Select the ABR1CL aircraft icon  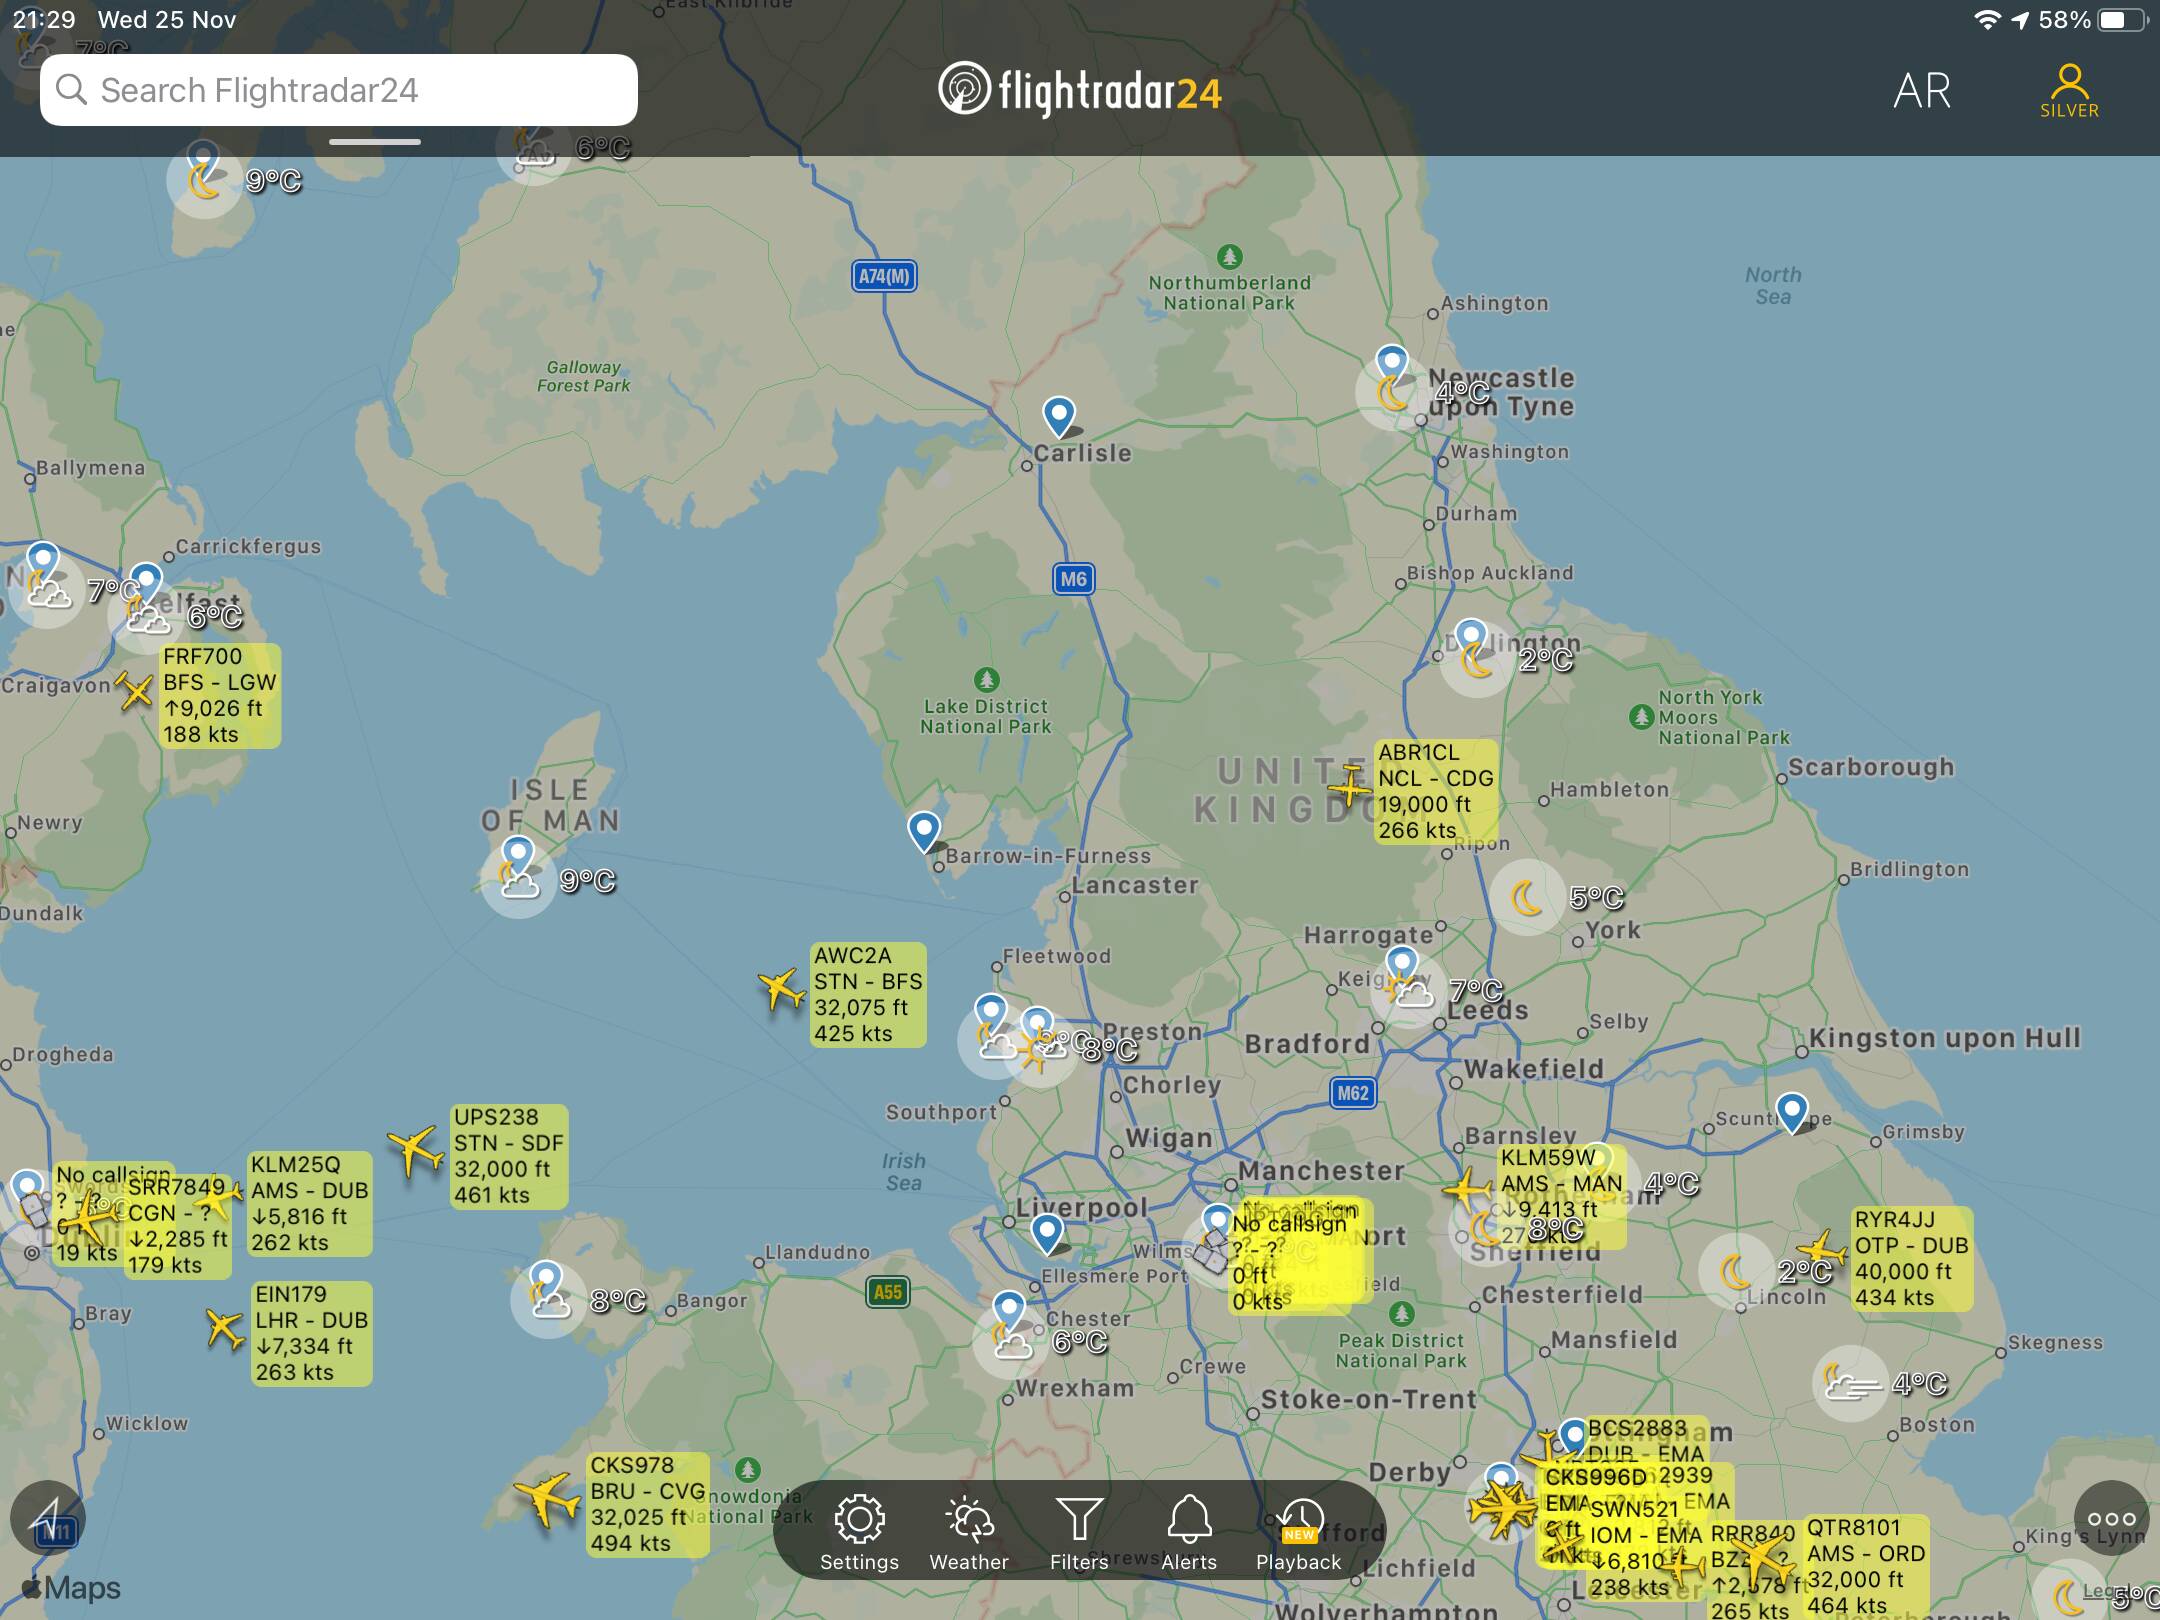[x=1350, y=788]
